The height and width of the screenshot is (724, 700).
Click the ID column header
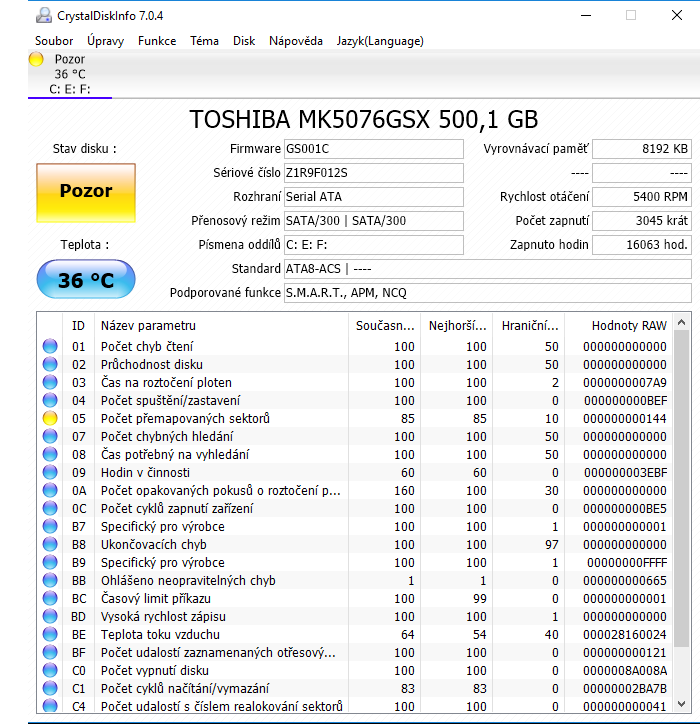pyautogui.click(x=78, y=326)
